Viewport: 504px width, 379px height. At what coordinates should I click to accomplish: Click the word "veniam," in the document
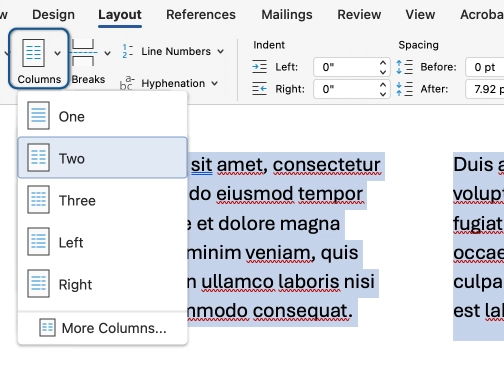pyautogui.click(x=281, y=253)
